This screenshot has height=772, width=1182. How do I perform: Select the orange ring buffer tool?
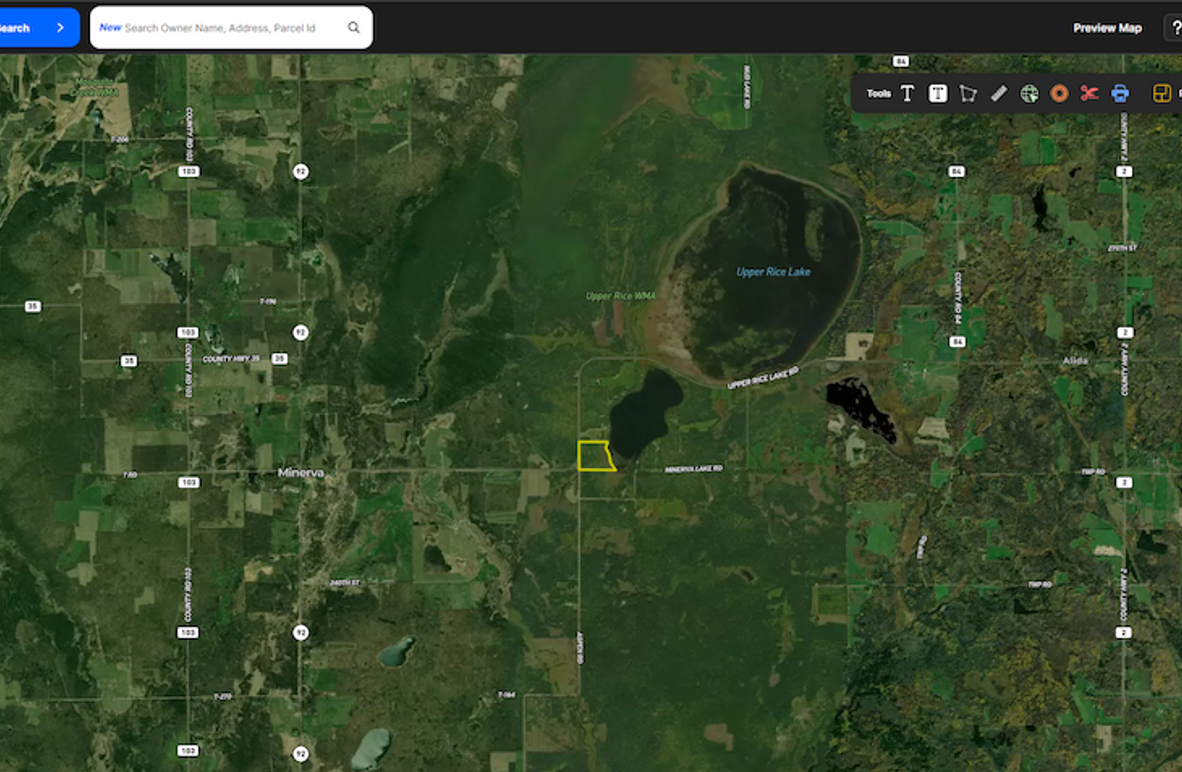click(1059, 94)
